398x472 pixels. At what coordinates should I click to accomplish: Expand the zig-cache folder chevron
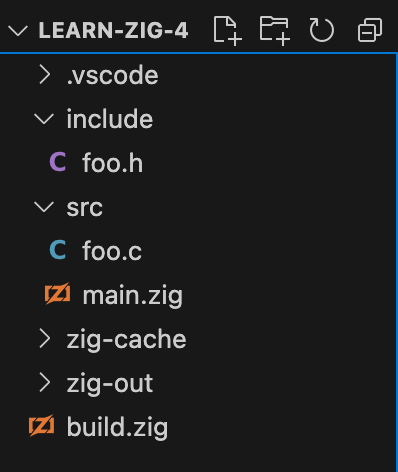[44, 339]
